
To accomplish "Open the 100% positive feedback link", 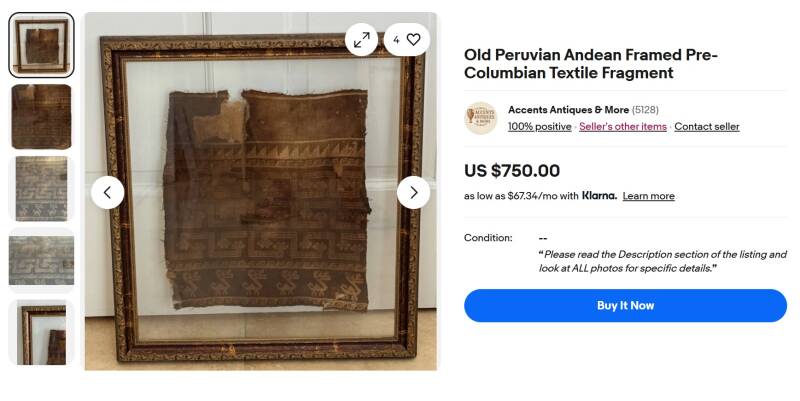I will click(x=540, y=127).
